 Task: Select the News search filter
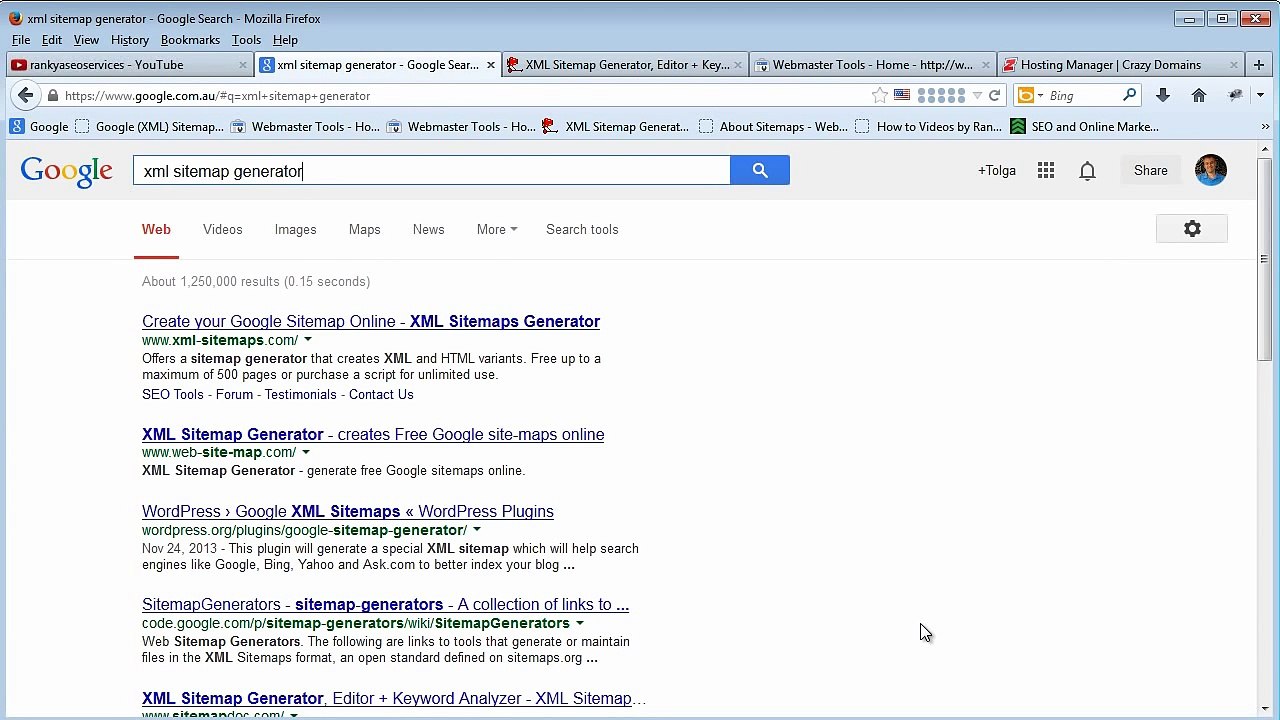click(428, 230)
